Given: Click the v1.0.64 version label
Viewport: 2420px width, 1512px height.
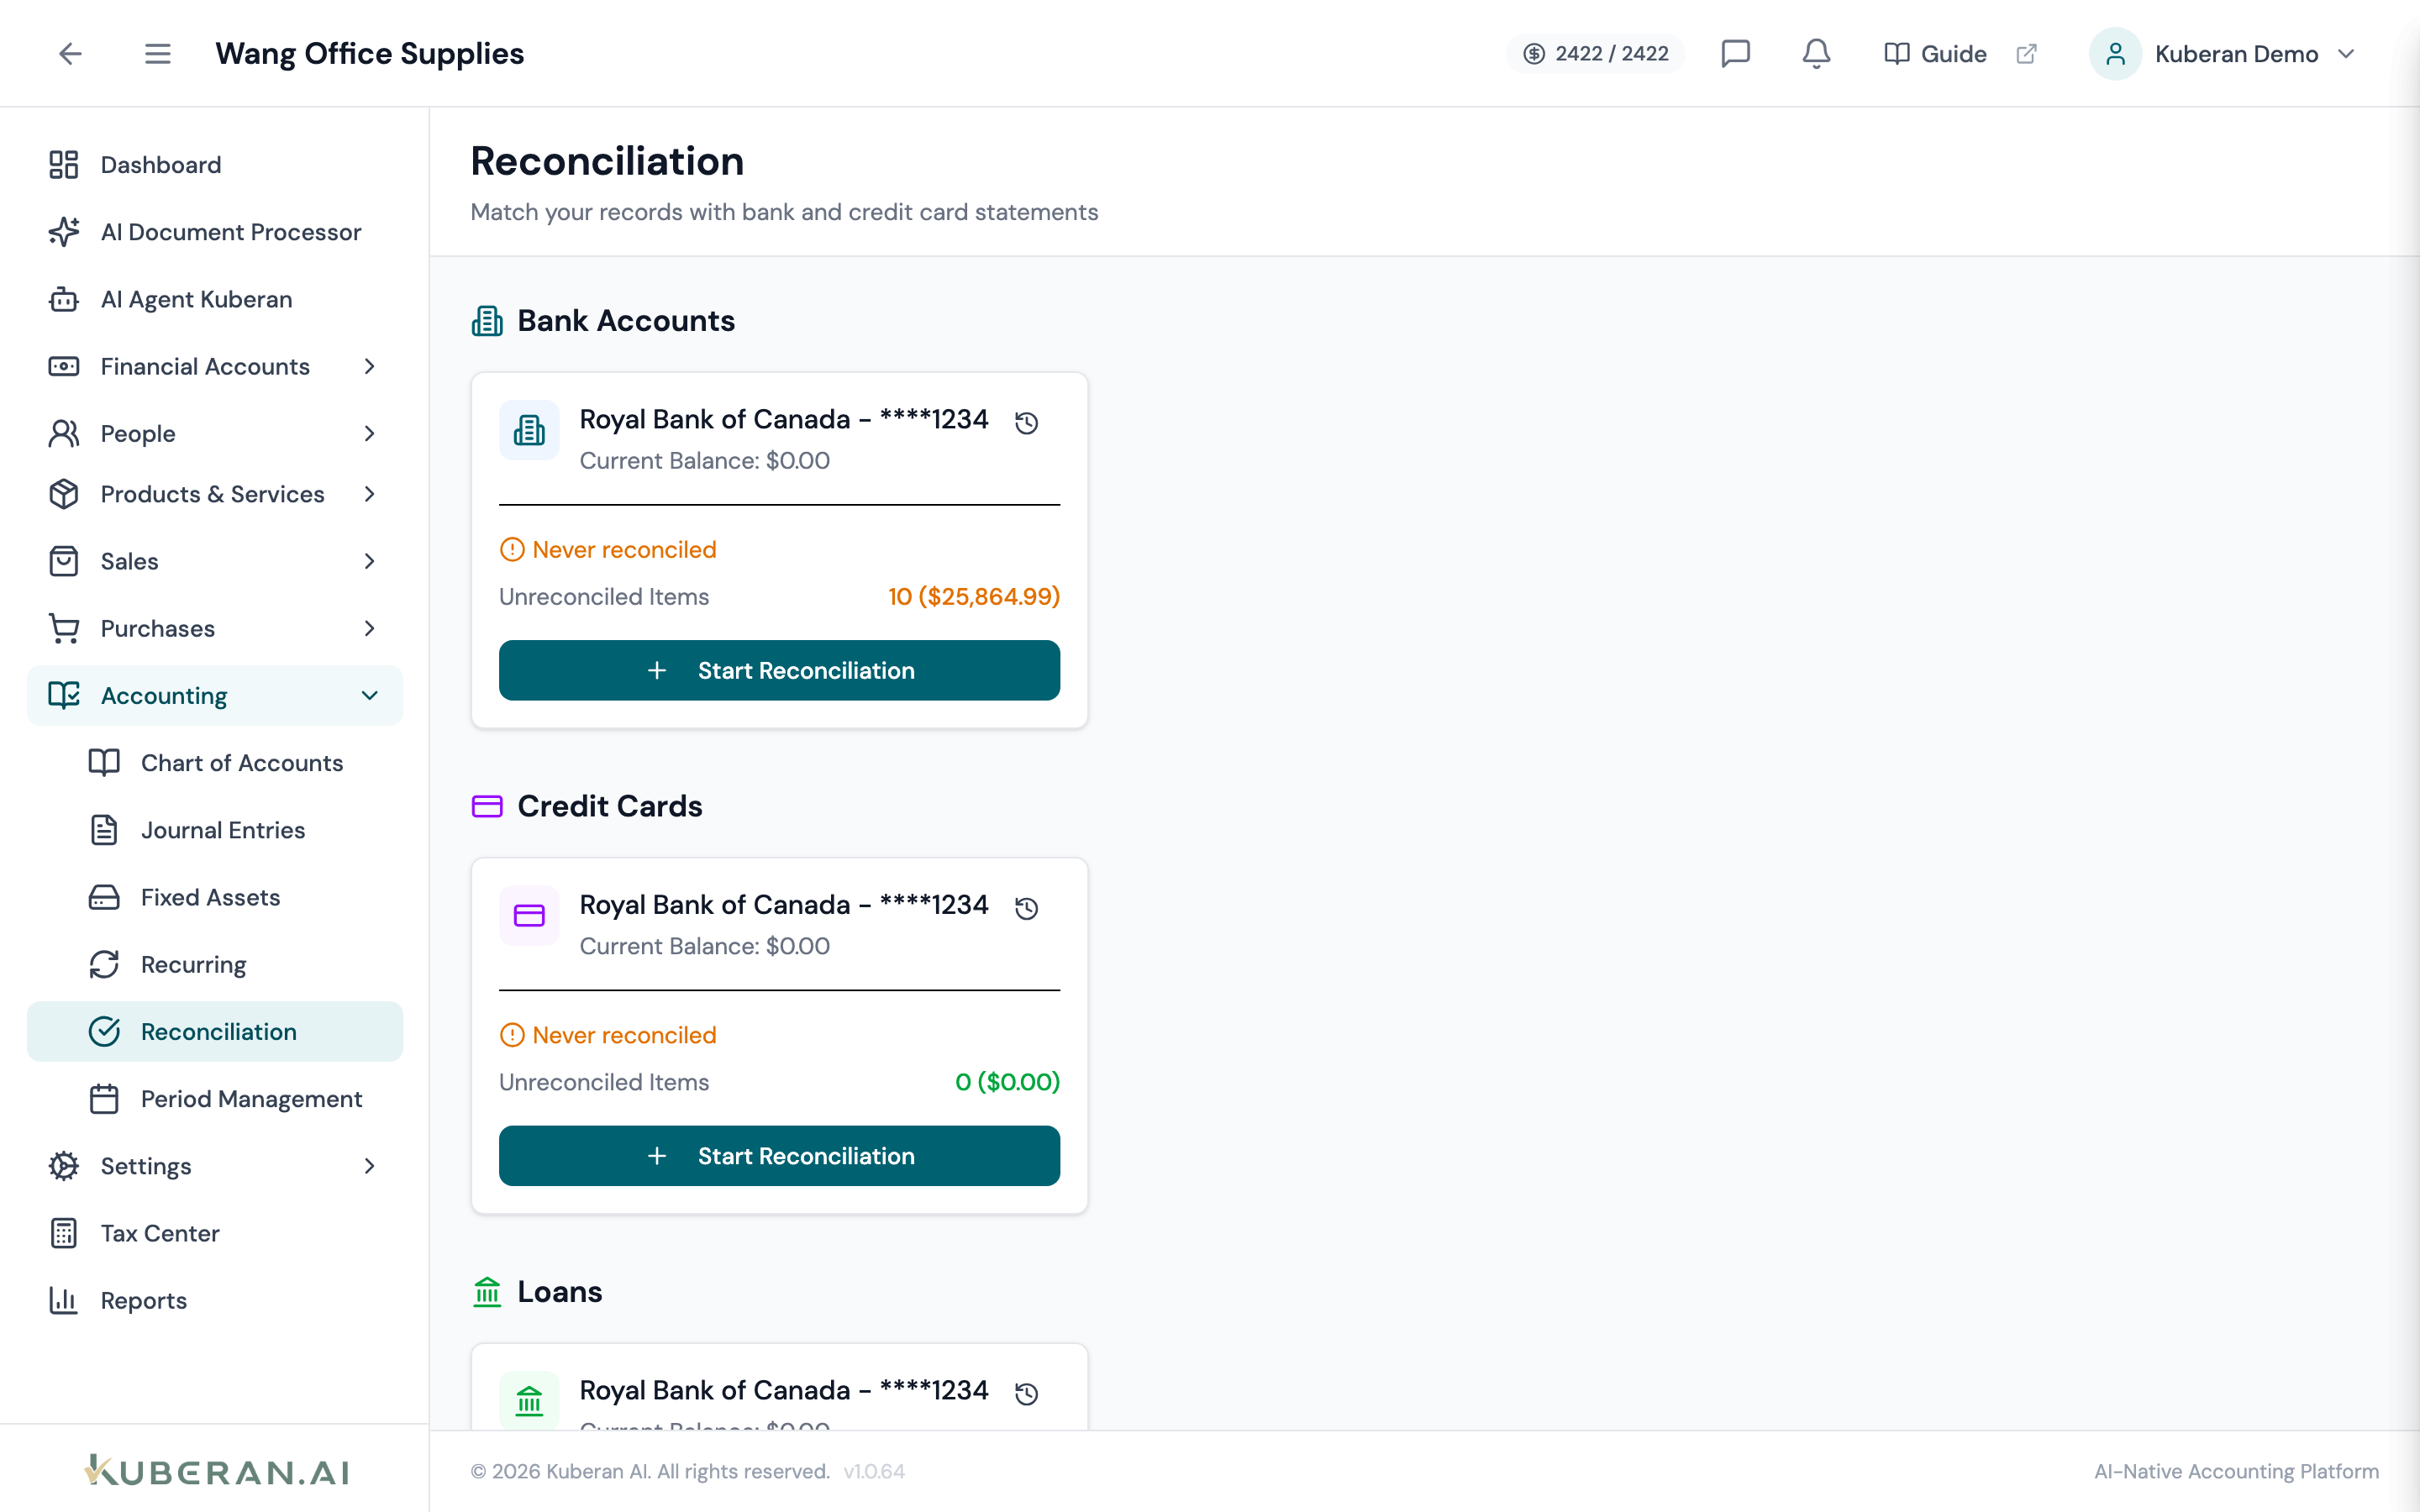Looking at the screenshot, I should [874, 1471].
